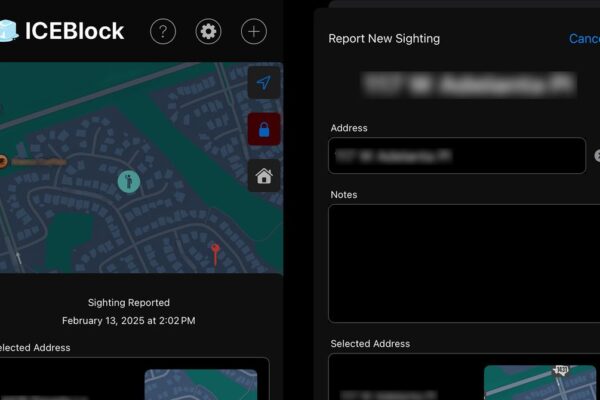Add a new sighting with the plus icon
Viewport: 600px width, 400px height.
254,31
